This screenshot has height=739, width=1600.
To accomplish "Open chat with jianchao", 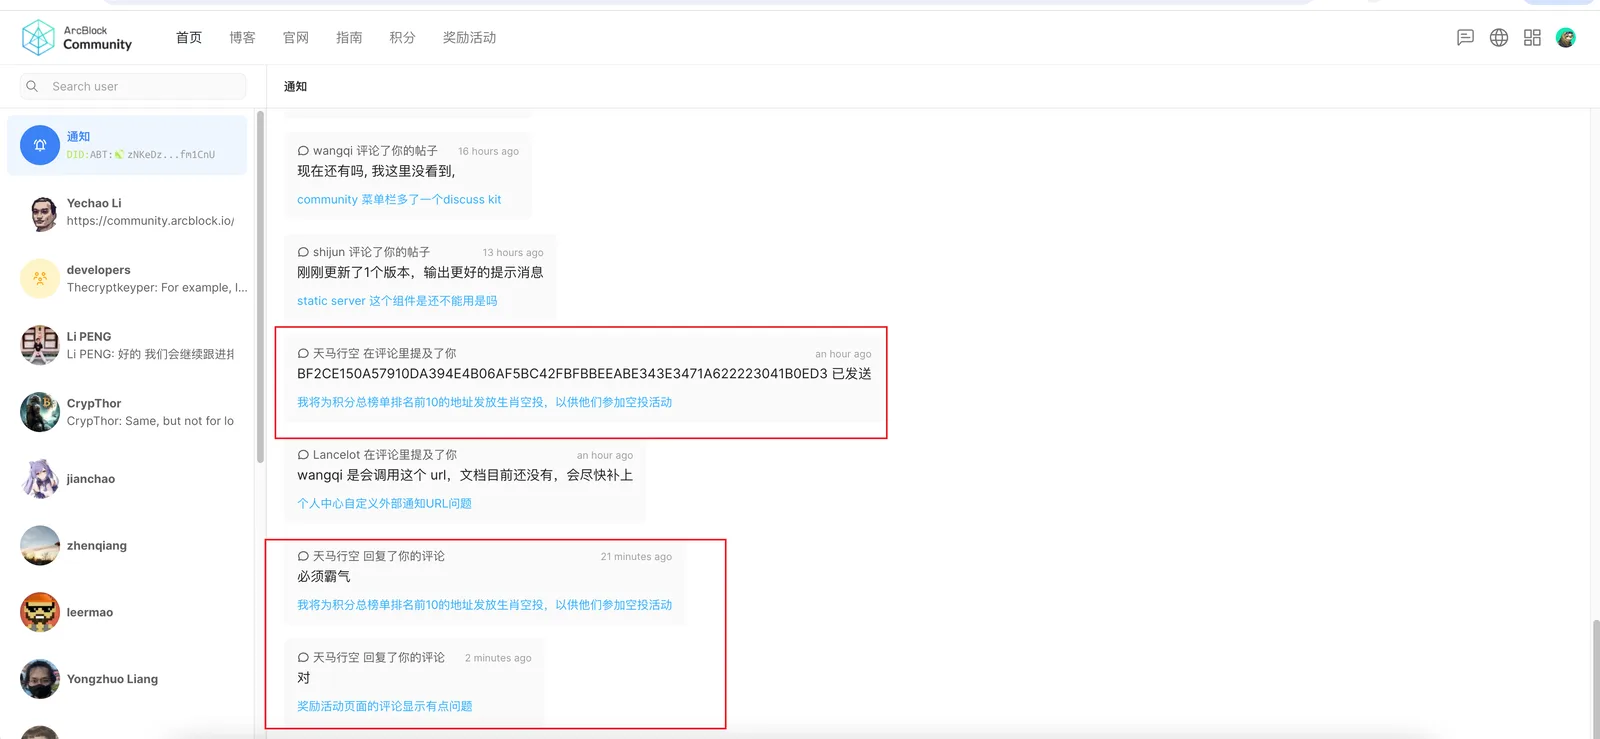I will click(127, 479).
